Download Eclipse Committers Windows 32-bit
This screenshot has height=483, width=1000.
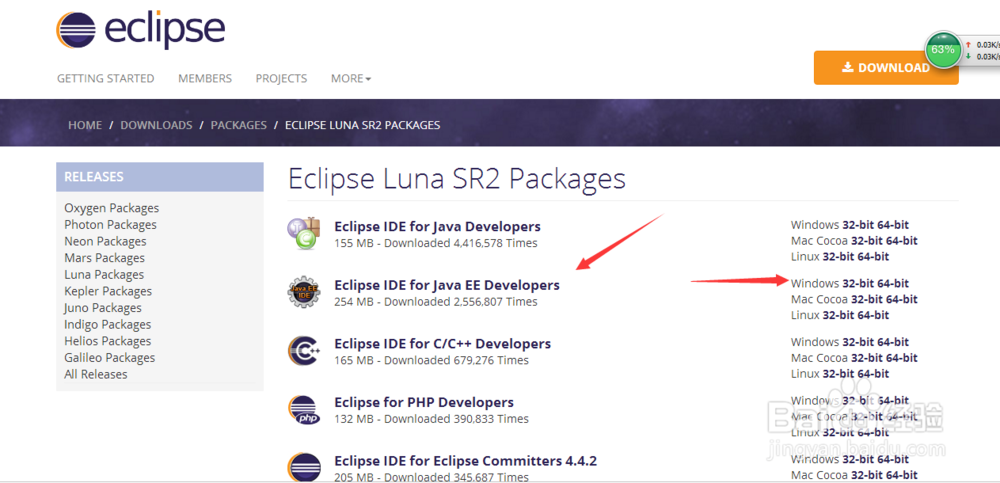pos(858,459)
